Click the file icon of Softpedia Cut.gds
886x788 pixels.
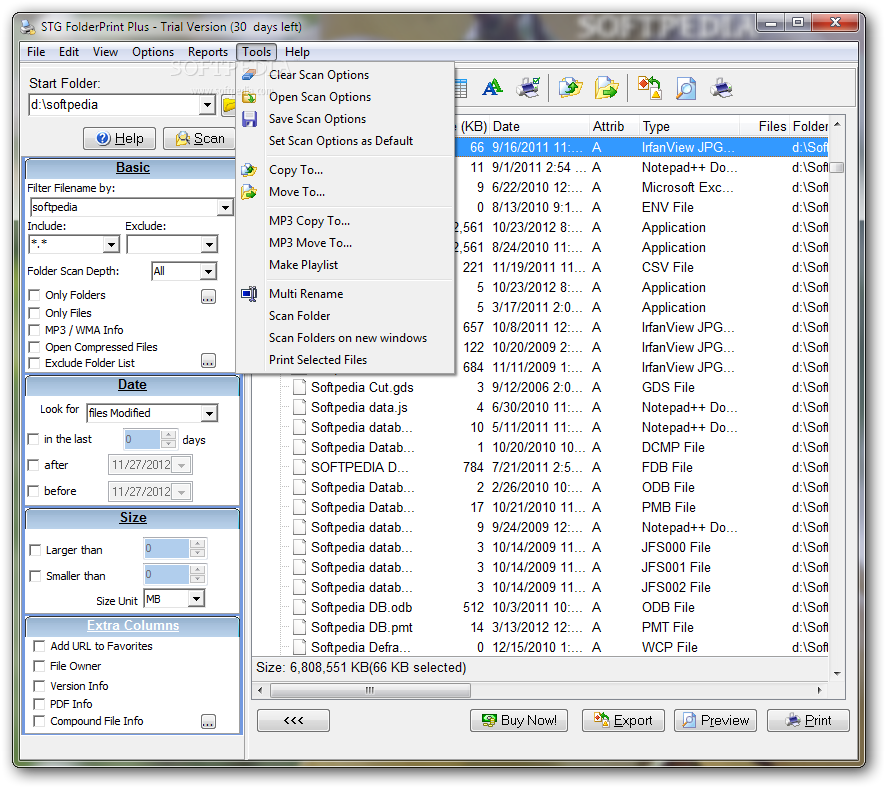pyautogui.click(x=300, y=387)
